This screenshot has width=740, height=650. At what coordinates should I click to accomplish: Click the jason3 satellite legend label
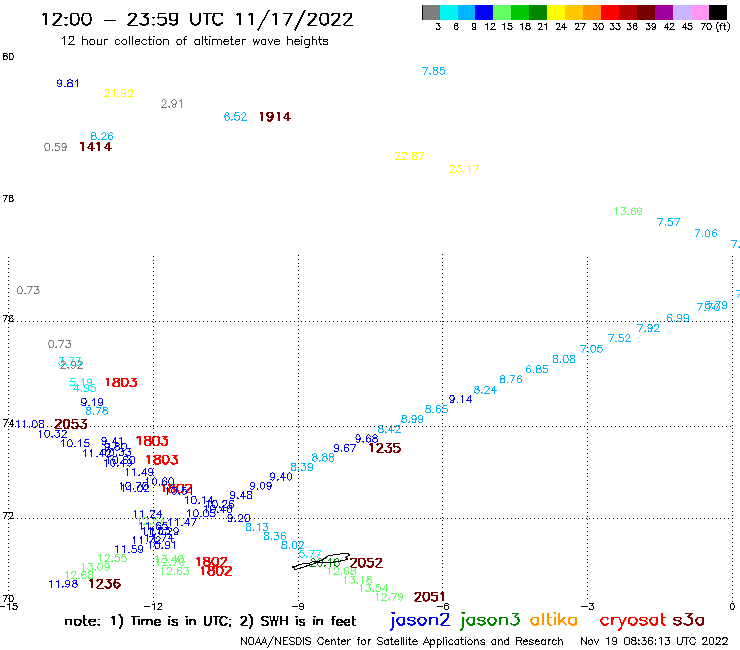point(490,620)
